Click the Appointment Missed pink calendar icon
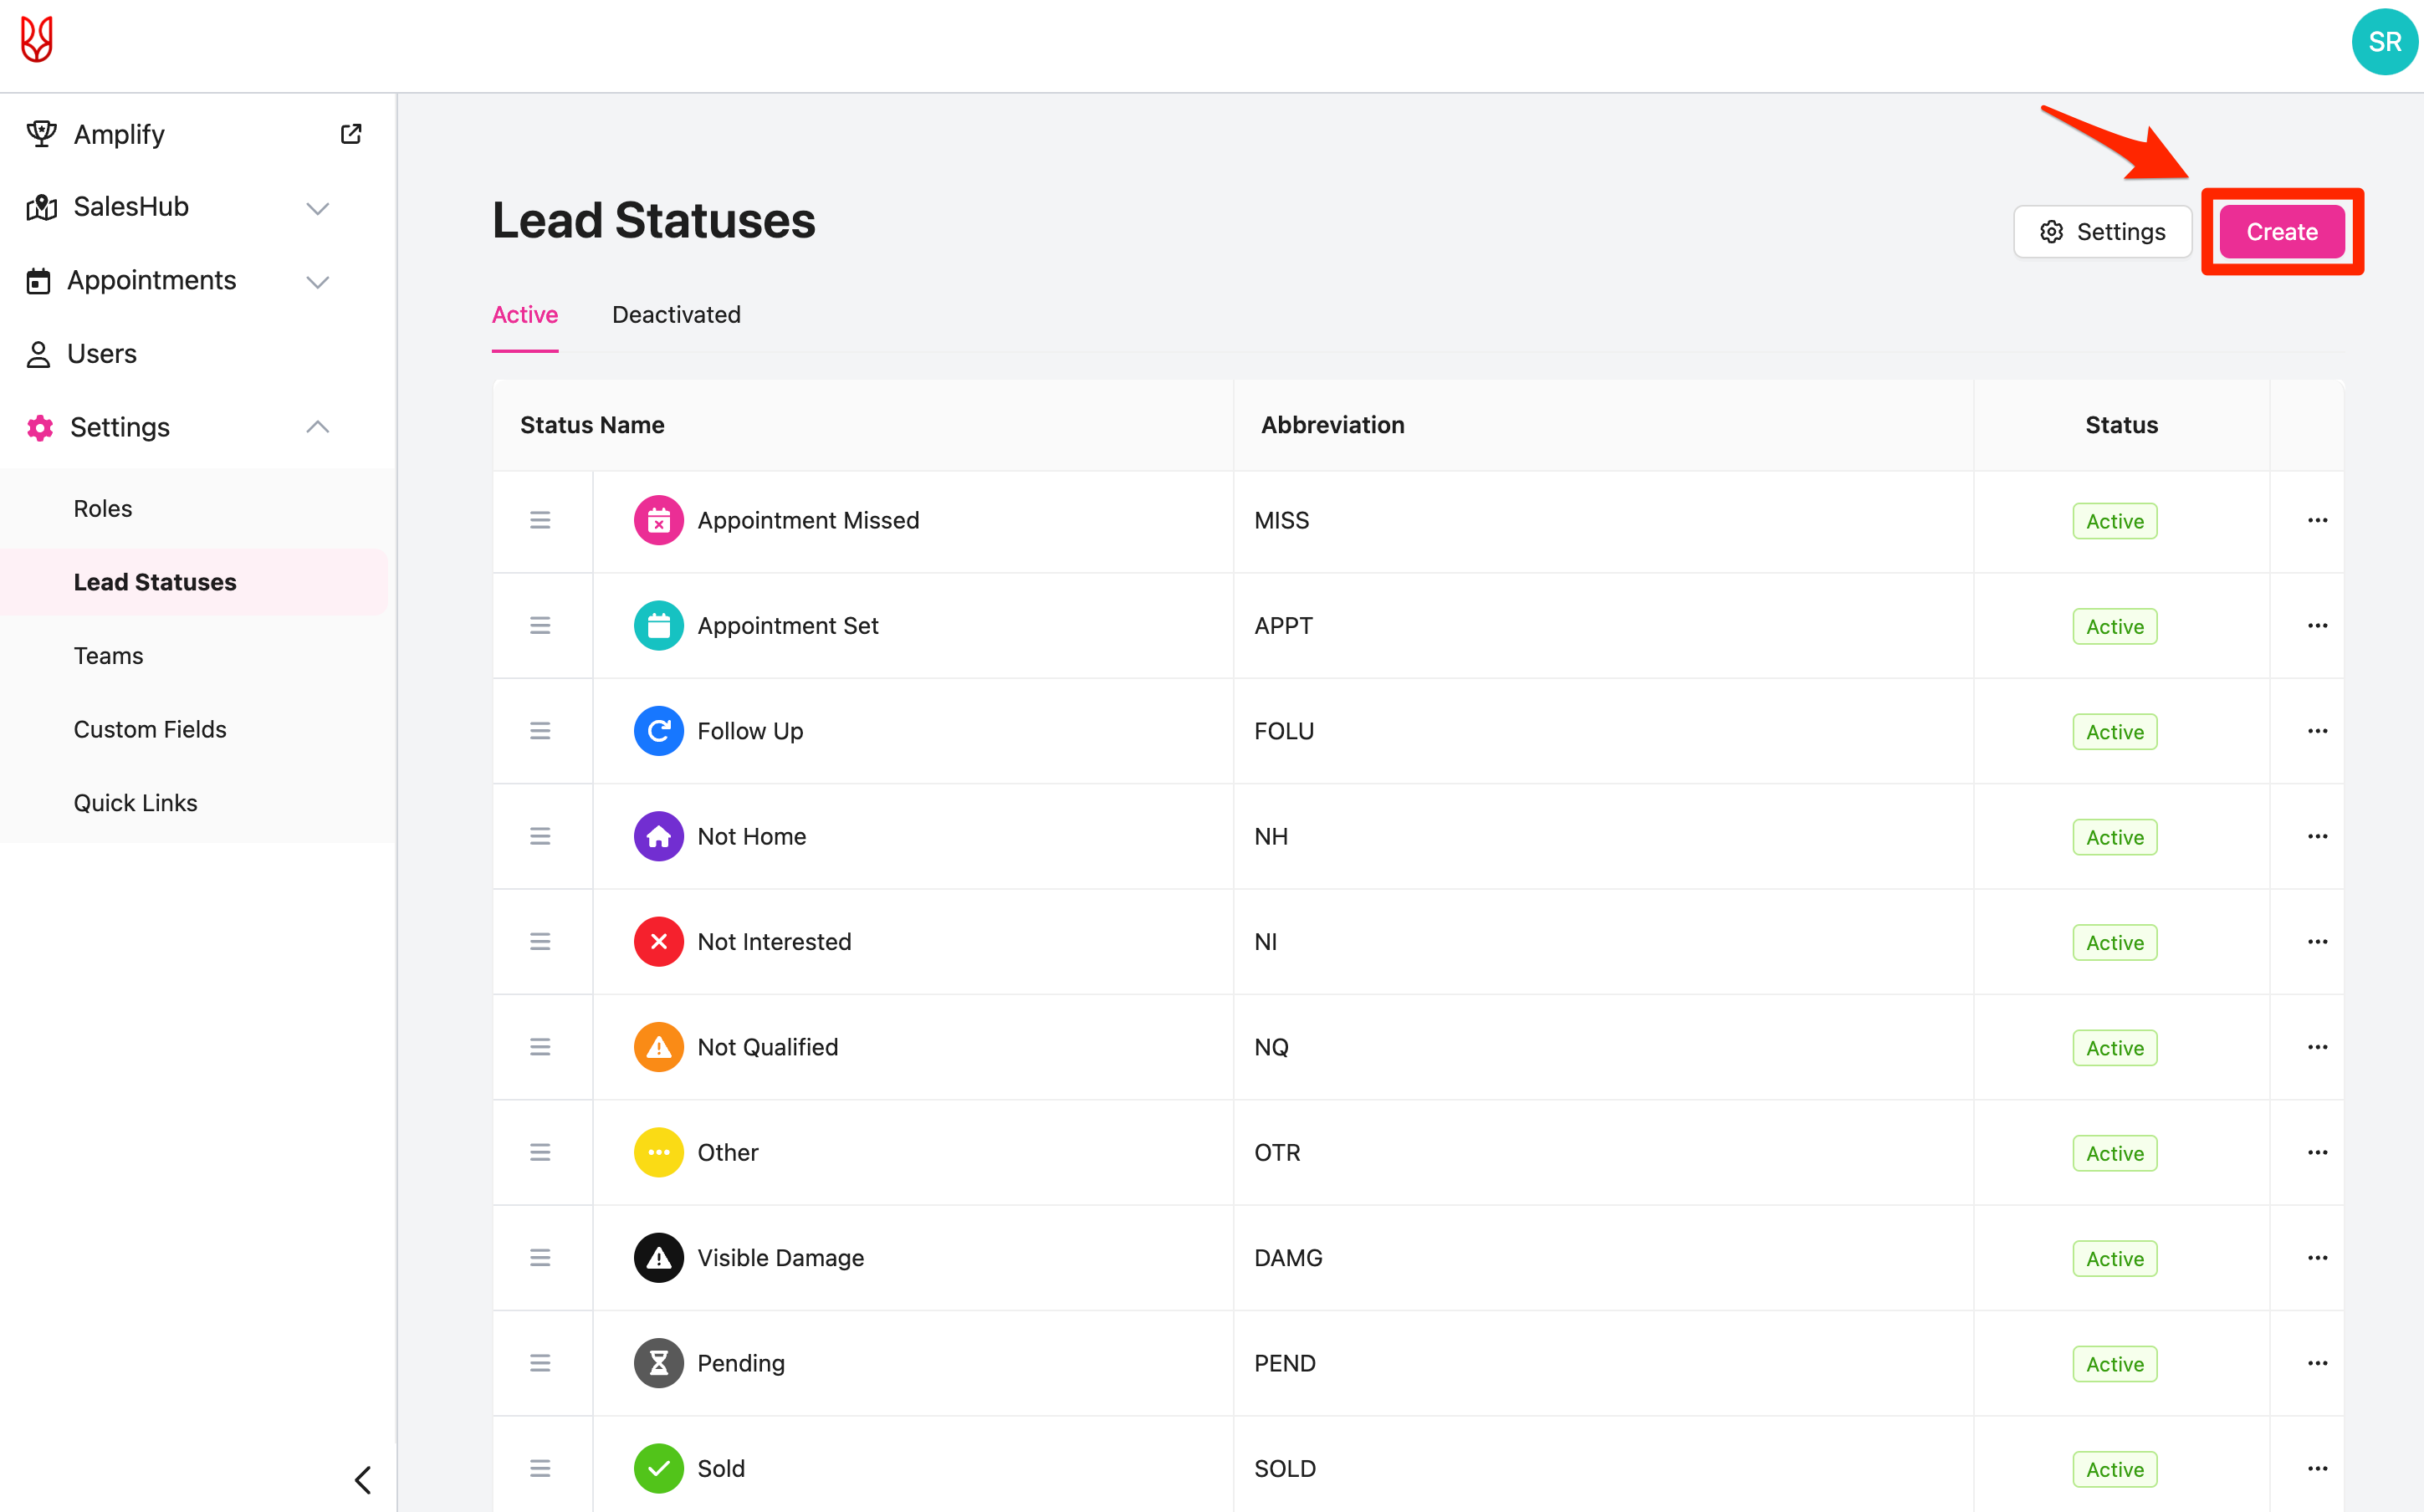This screenshot has width=2424, height=1512. pos(658,520)
